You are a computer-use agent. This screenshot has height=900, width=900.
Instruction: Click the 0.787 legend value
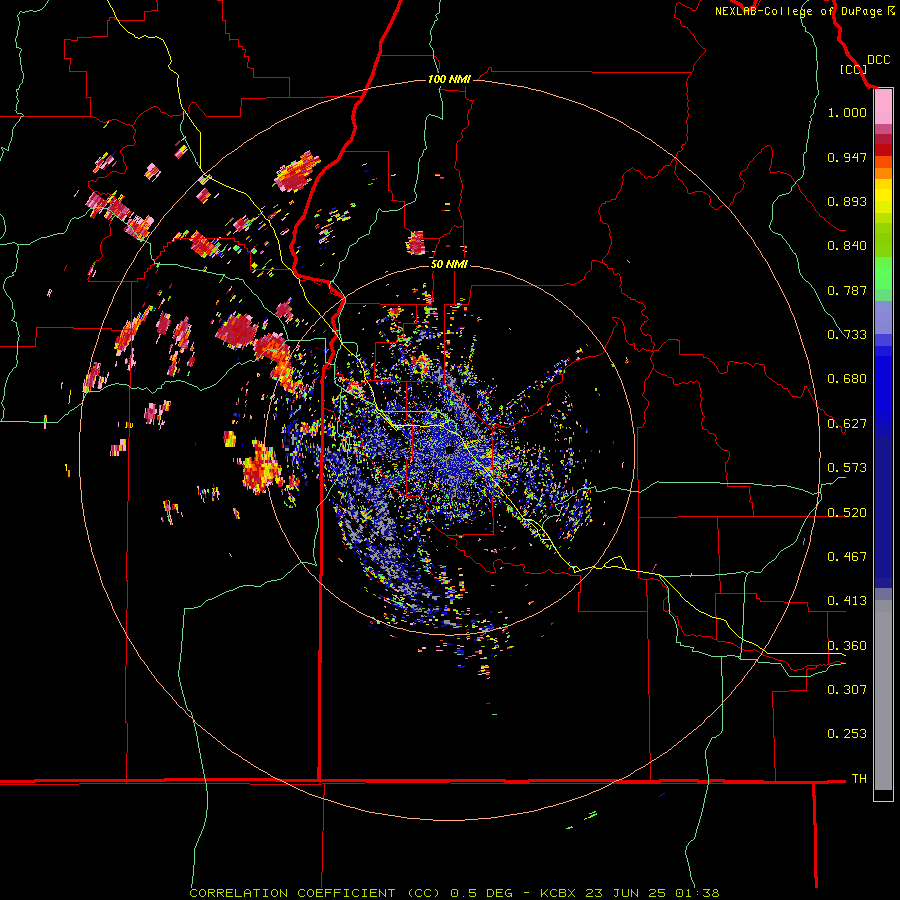[847, 290]
